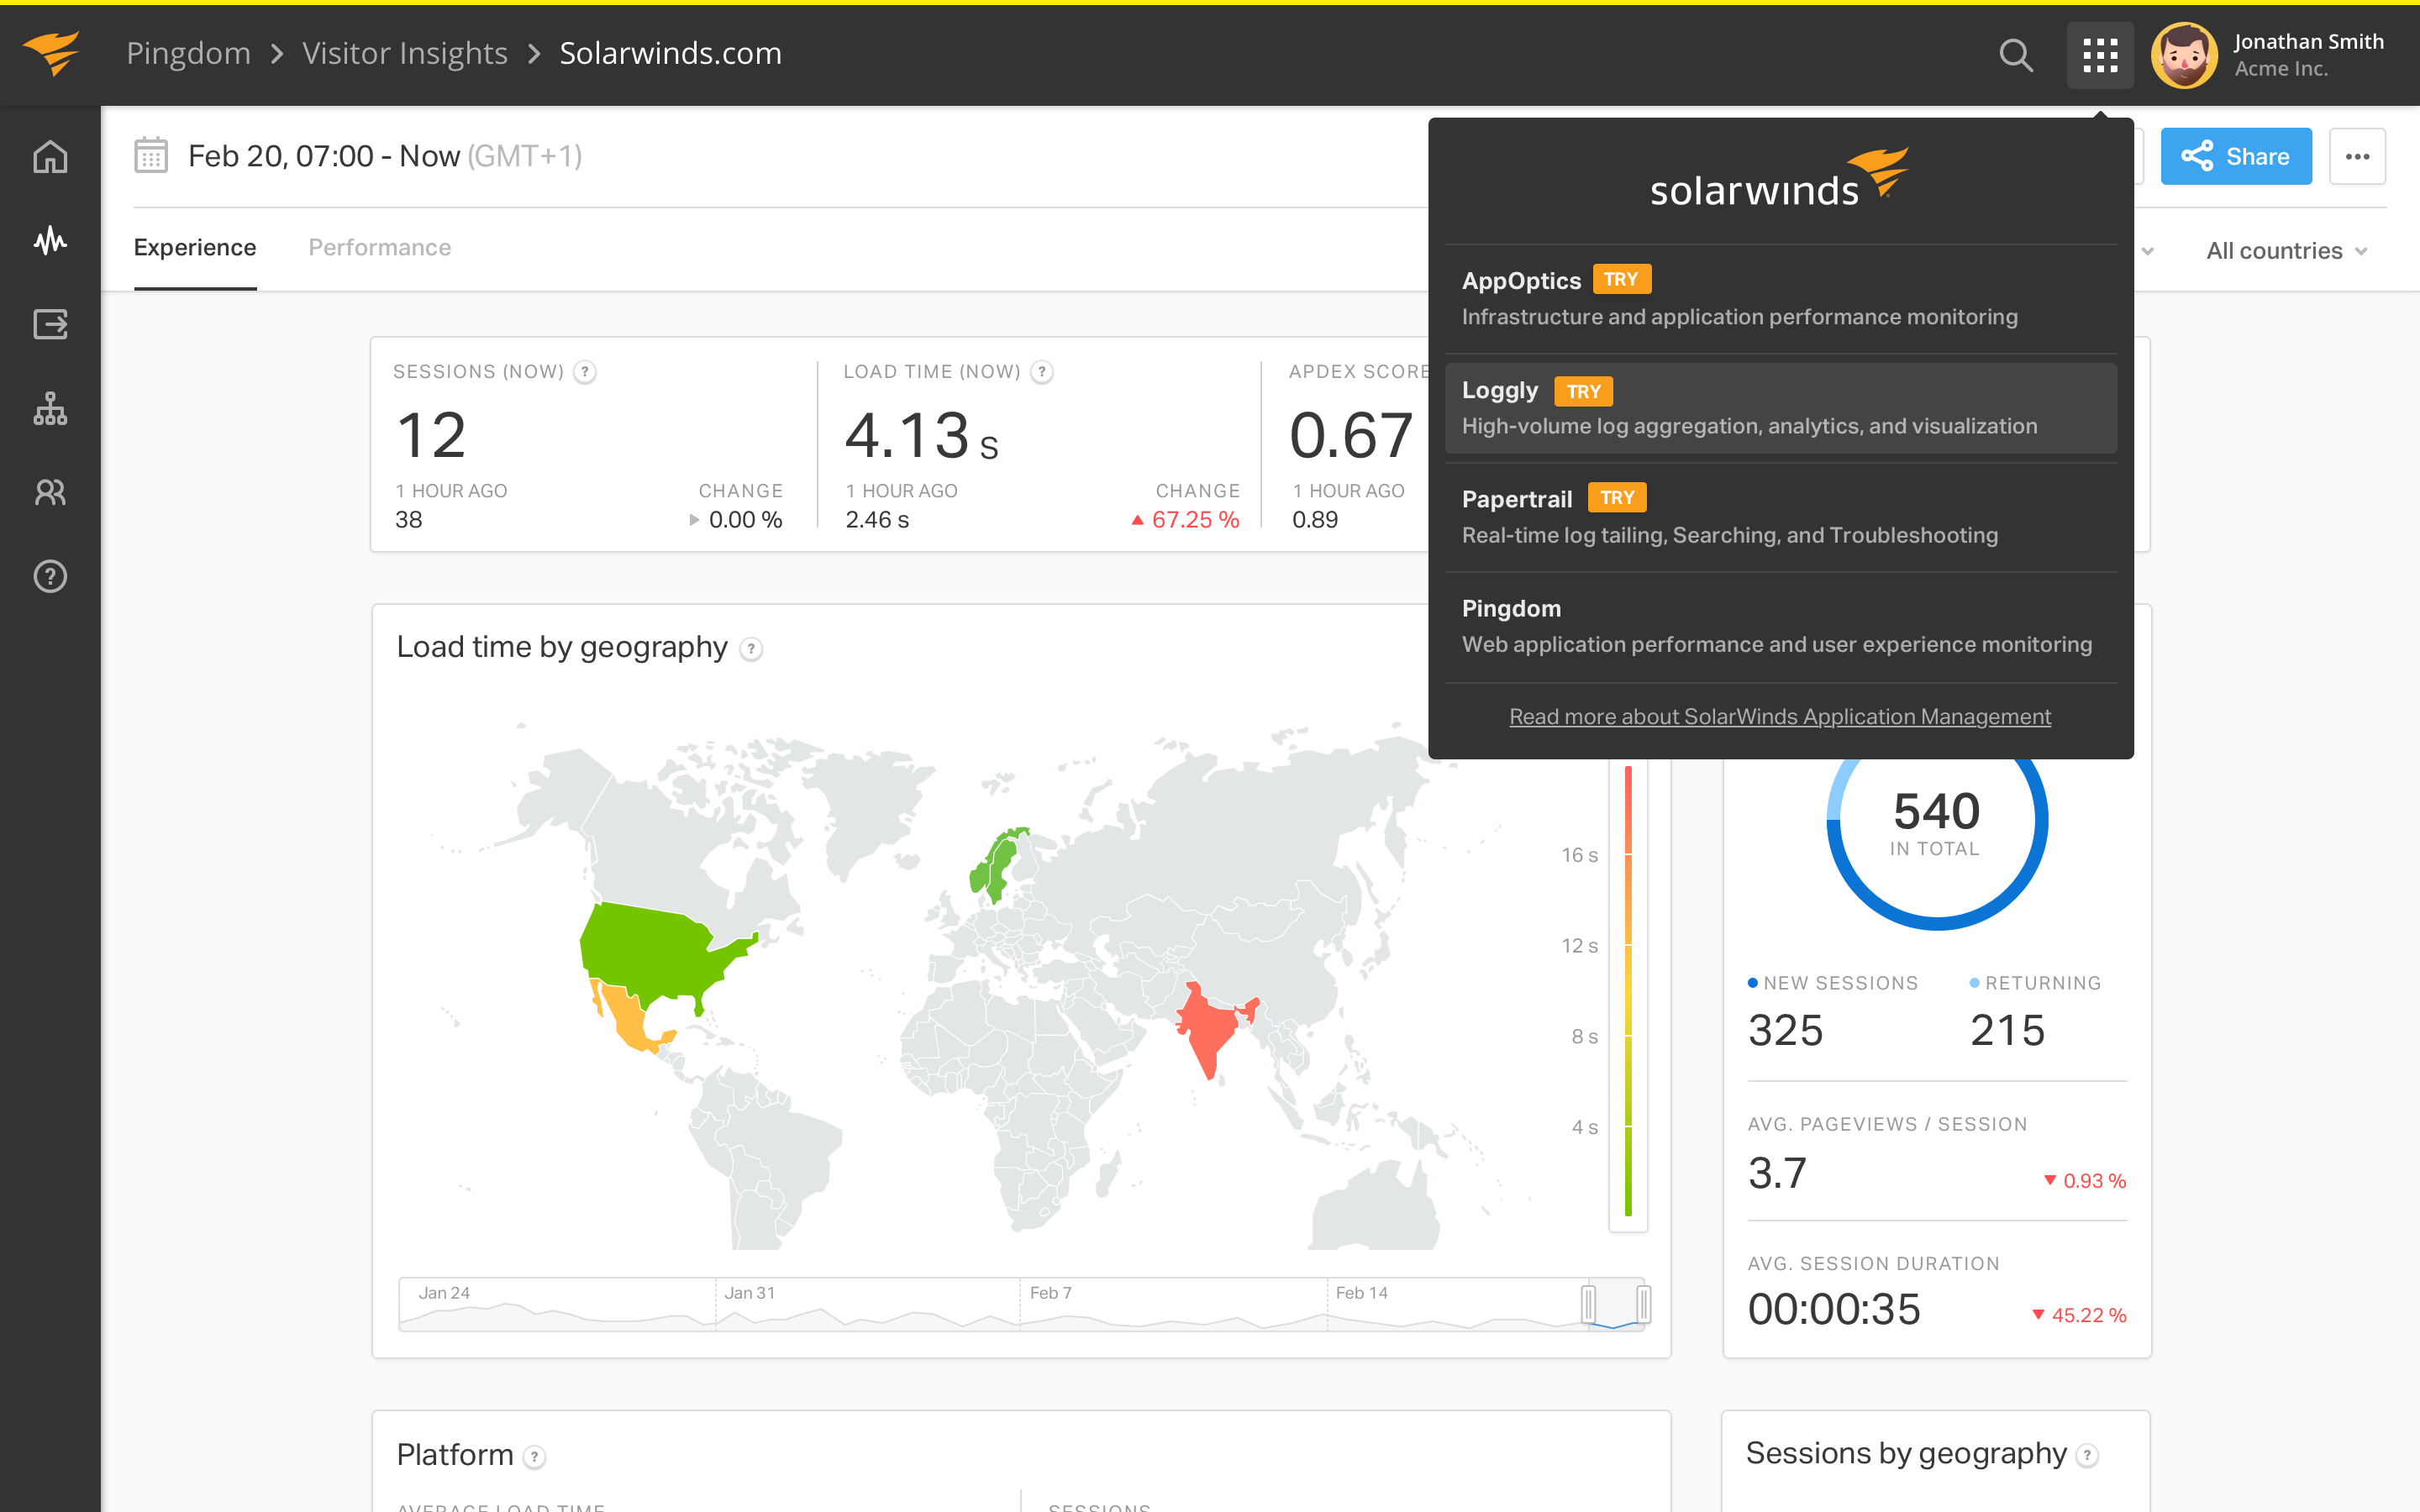Open the help question mark sidebar icon
Image resolution: width=2420 pixels, height=1512 pixels.
[x=50, y=576]
